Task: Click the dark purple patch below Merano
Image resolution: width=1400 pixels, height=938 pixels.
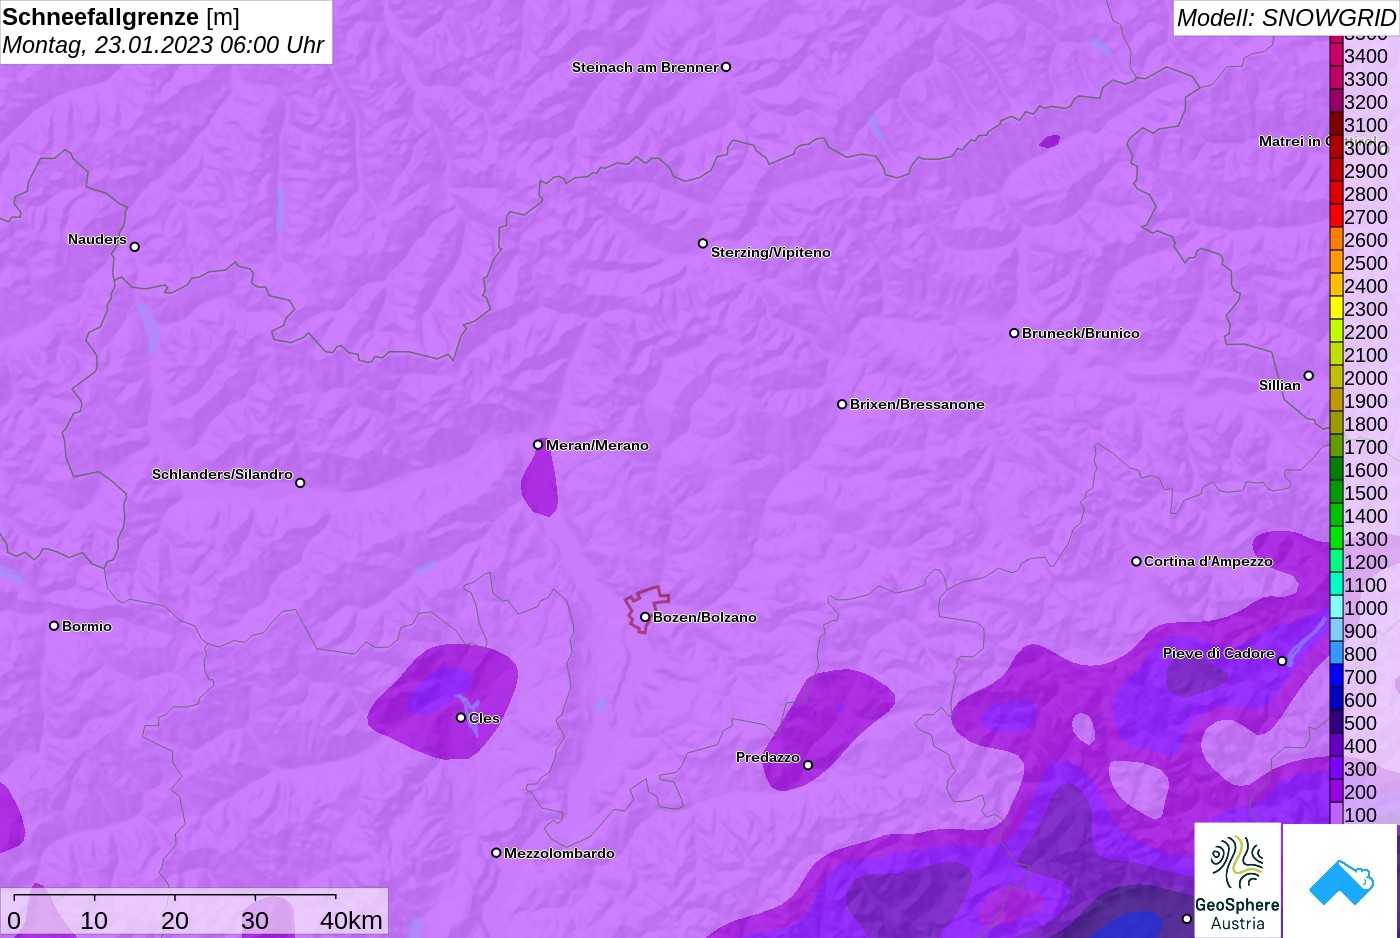Action: click(x=540, y=483)
